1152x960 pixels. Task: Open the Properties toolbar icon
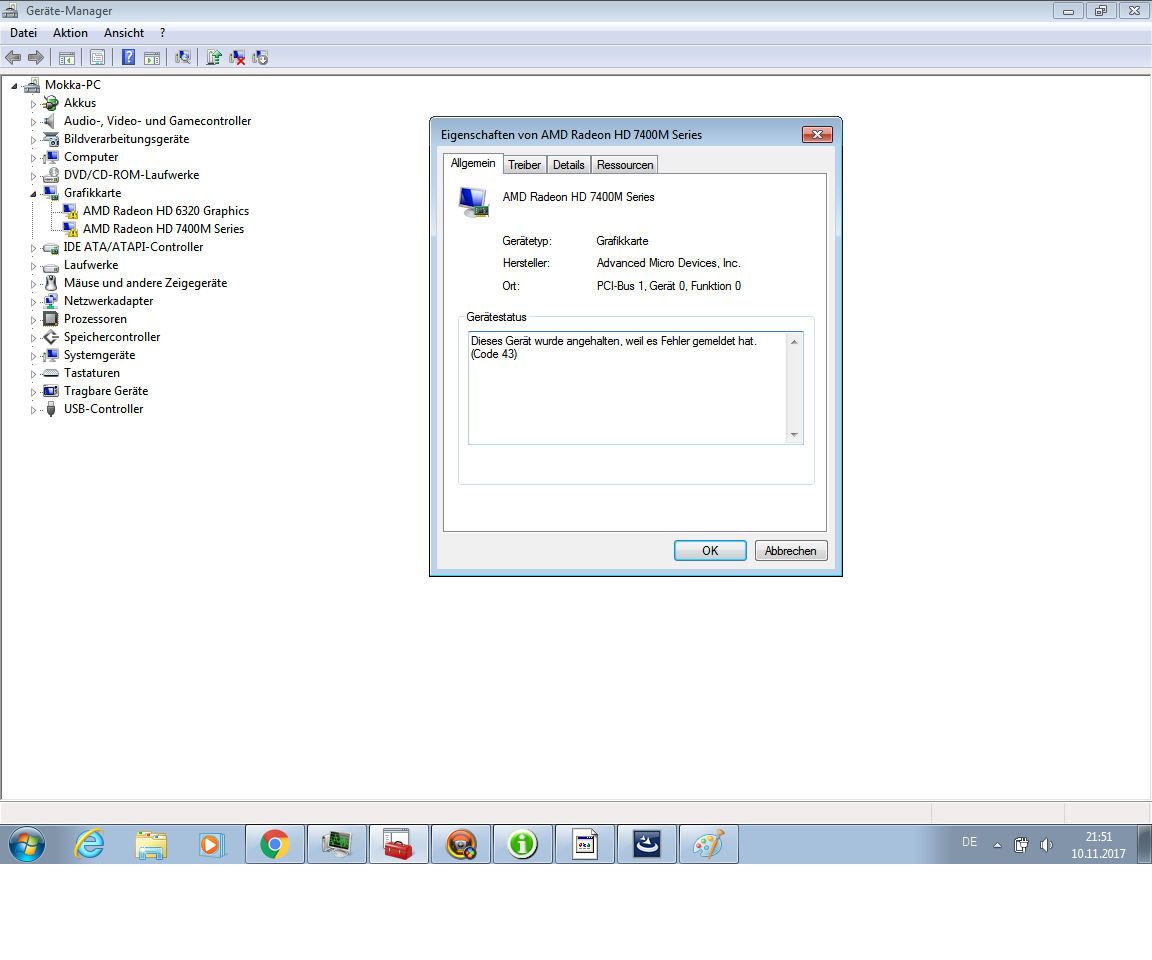pyautogui.click(x=97, y=57)
